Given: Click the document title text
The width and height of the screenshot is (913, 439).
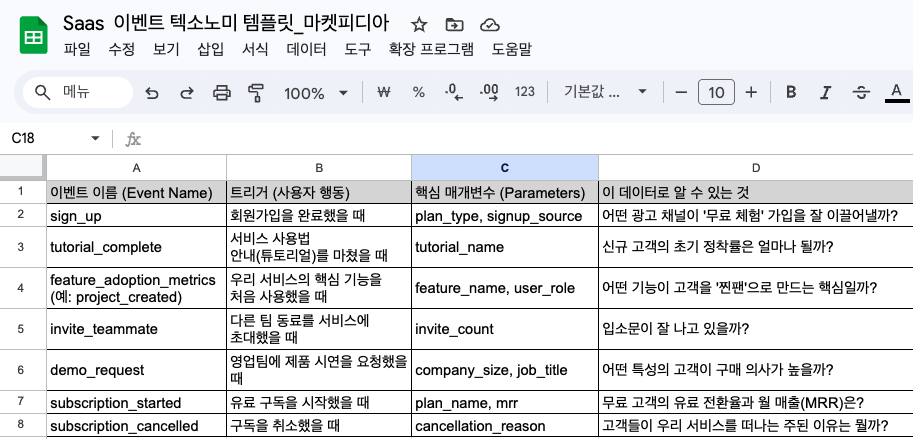Looking at the screenshot, I should (226, 23).
